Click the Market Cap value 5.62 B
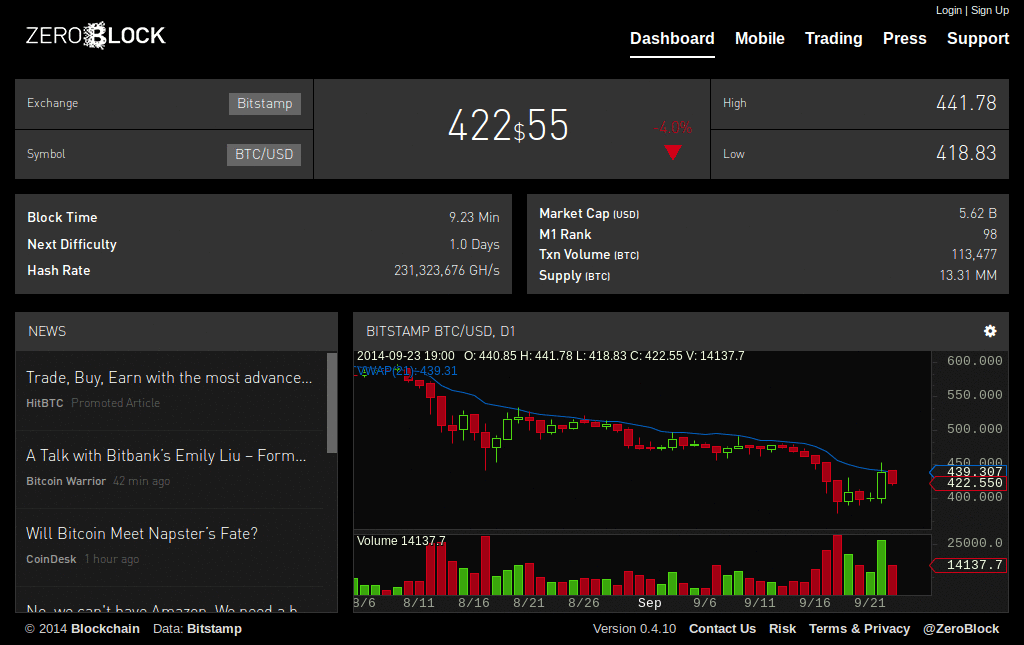This screenshot has width=1024, height=645. pos(978,213)
